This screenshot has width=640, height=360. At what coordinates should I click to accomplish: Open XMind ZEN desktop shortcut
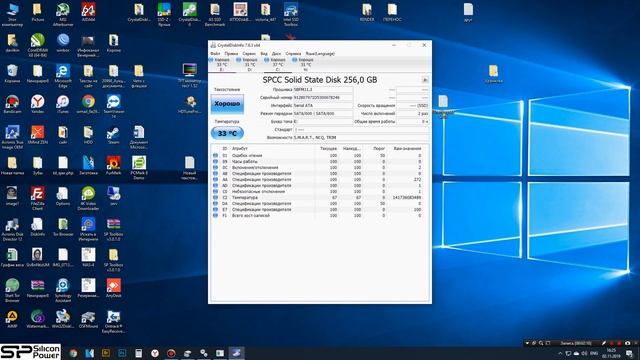38,135
